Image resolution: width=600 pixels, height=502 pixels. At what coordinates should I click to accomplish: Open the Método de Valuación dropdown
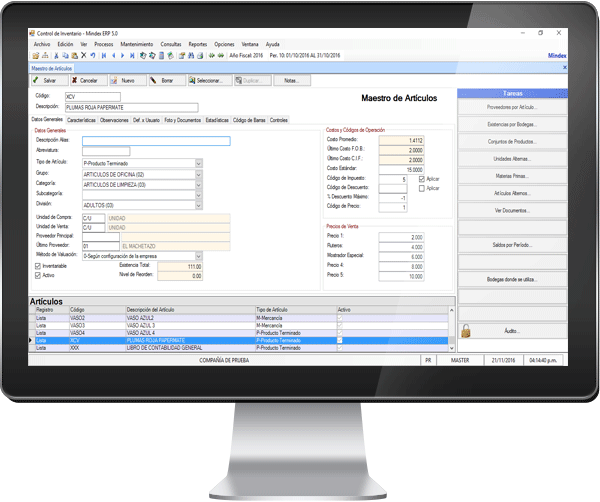pyautogui.click(x=199, y=256)
